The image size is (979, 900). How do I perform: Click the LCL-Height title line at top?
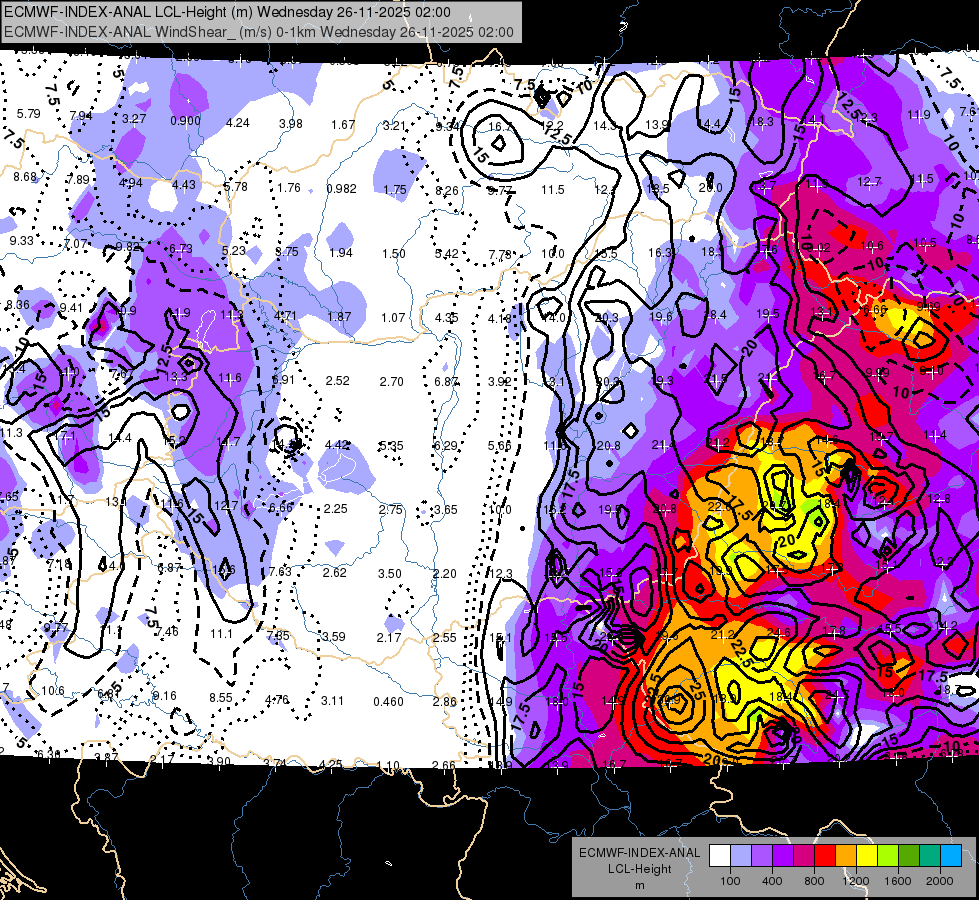click(x=227, y=12)
